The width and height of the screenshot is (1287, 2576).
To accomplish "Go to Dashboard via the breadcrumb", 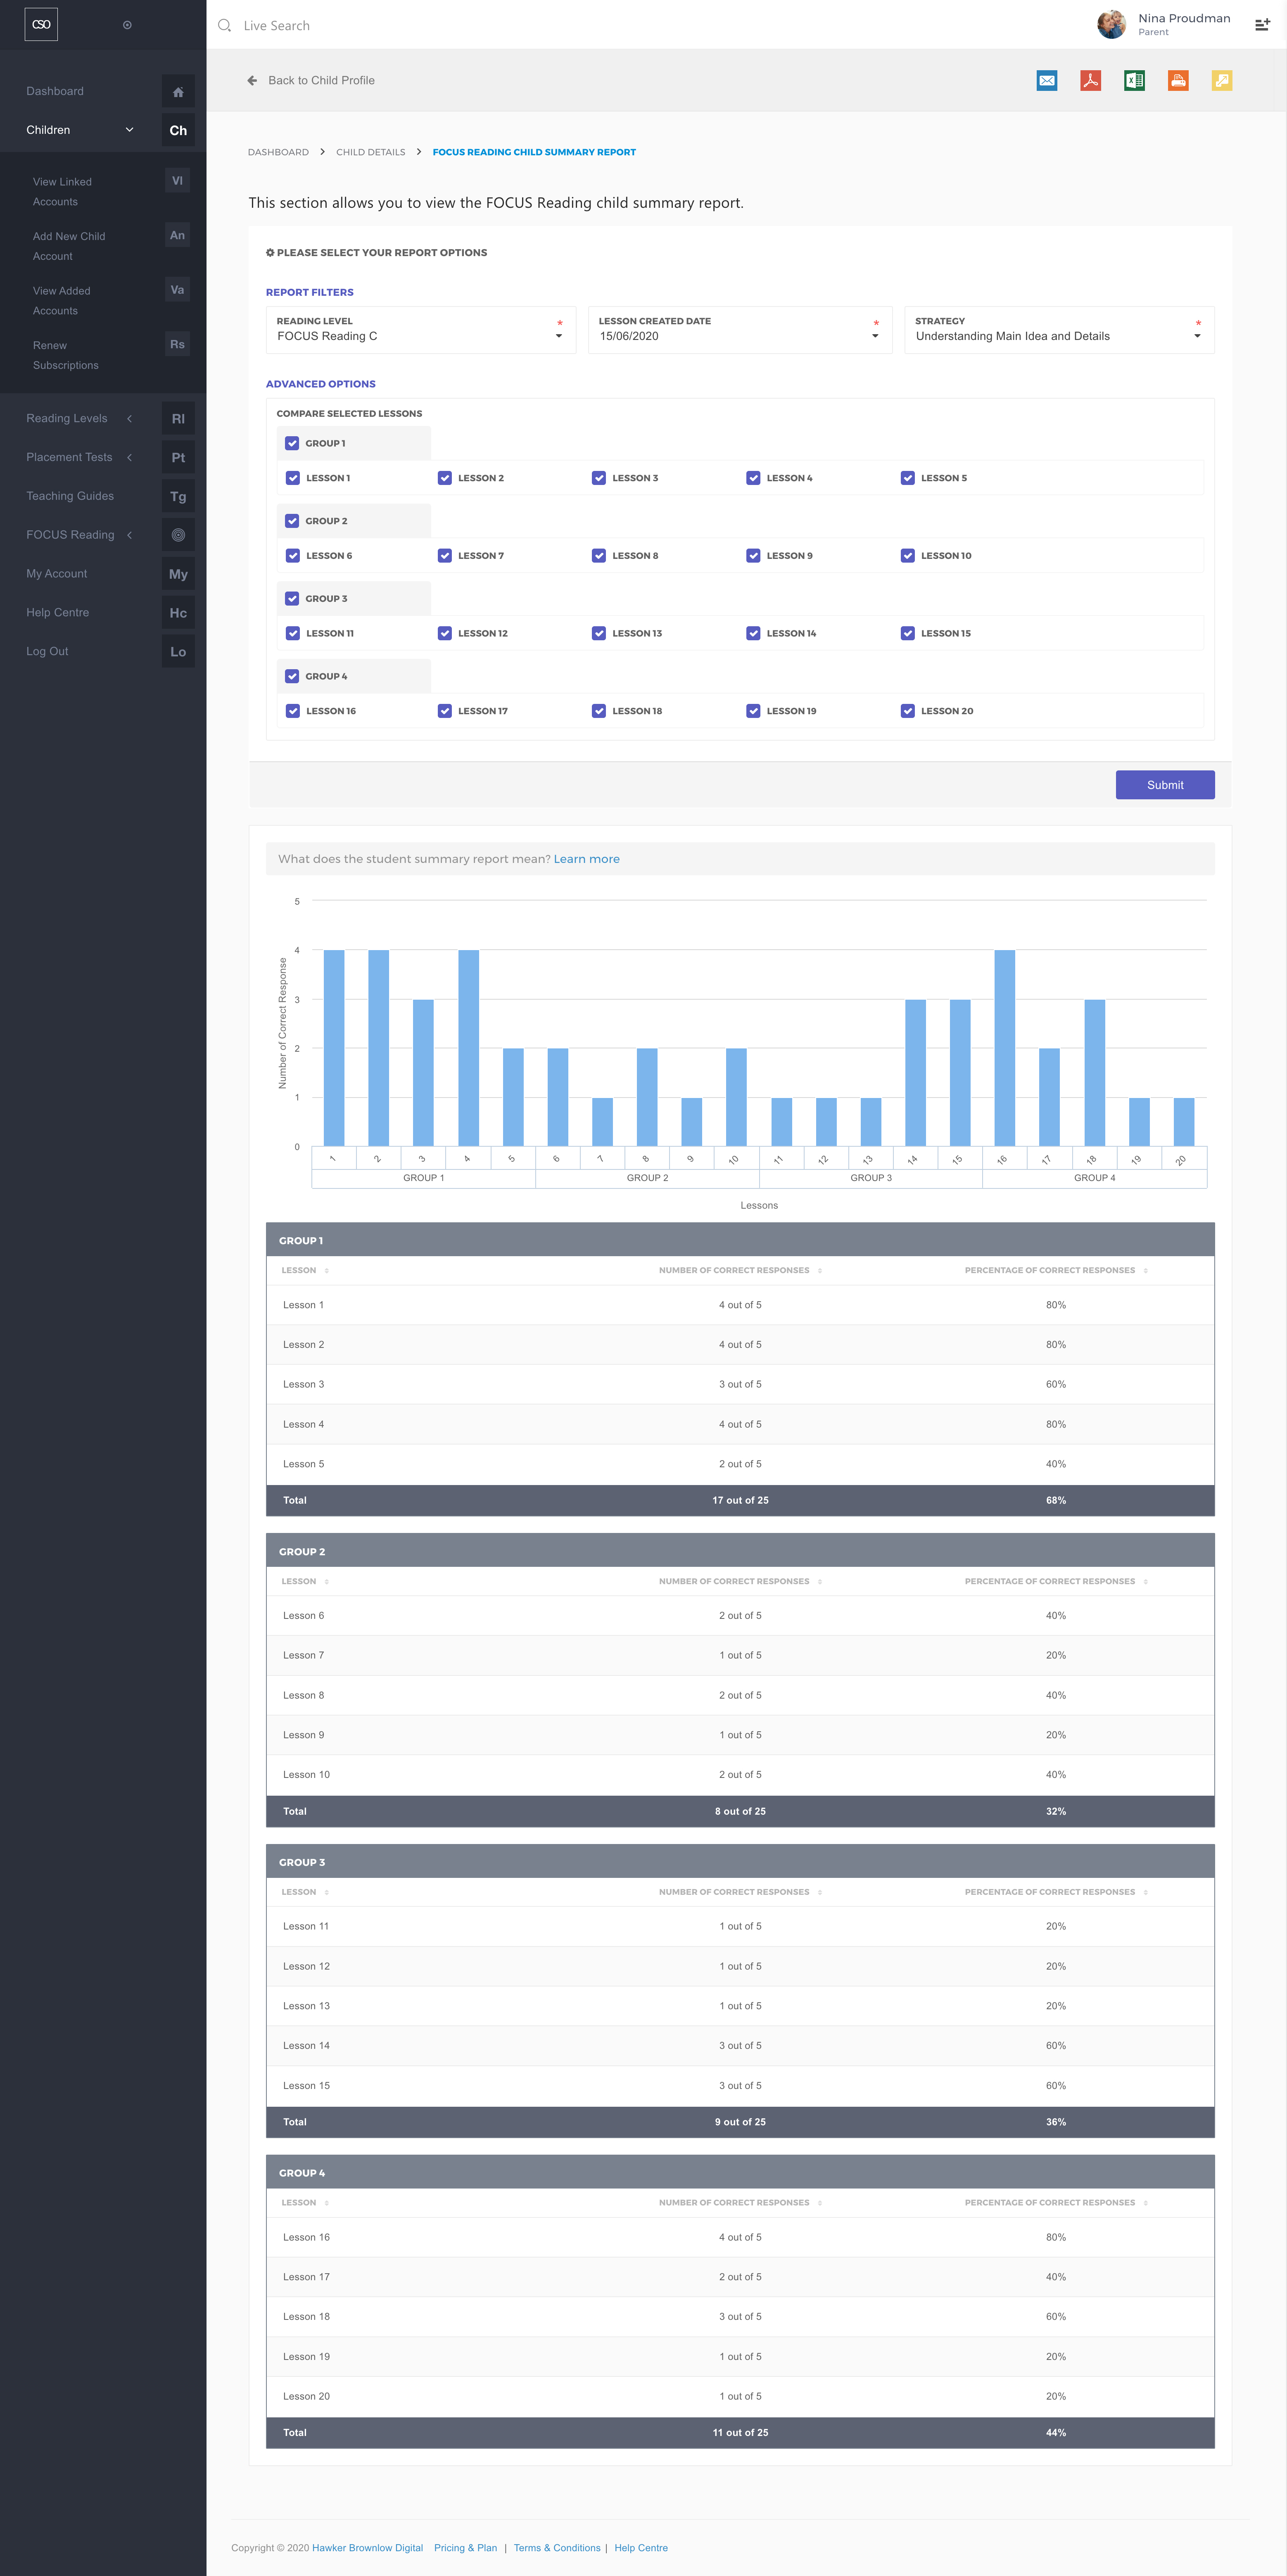I will [278, 152].
